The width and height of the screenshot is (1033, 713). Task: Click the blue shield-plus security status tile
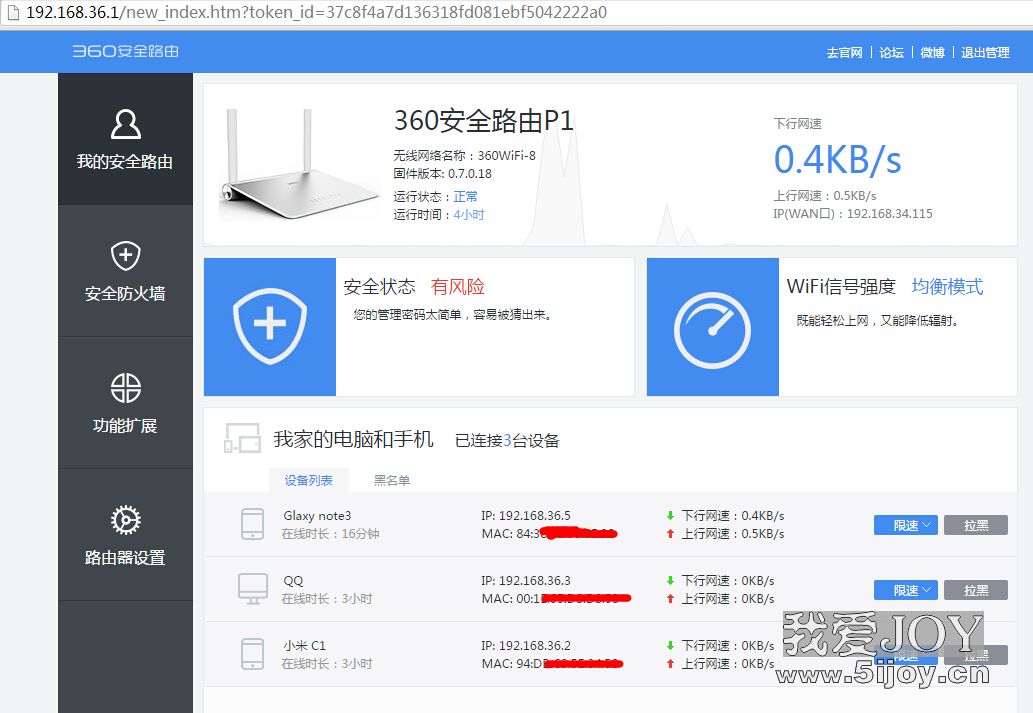pos(270,327)
